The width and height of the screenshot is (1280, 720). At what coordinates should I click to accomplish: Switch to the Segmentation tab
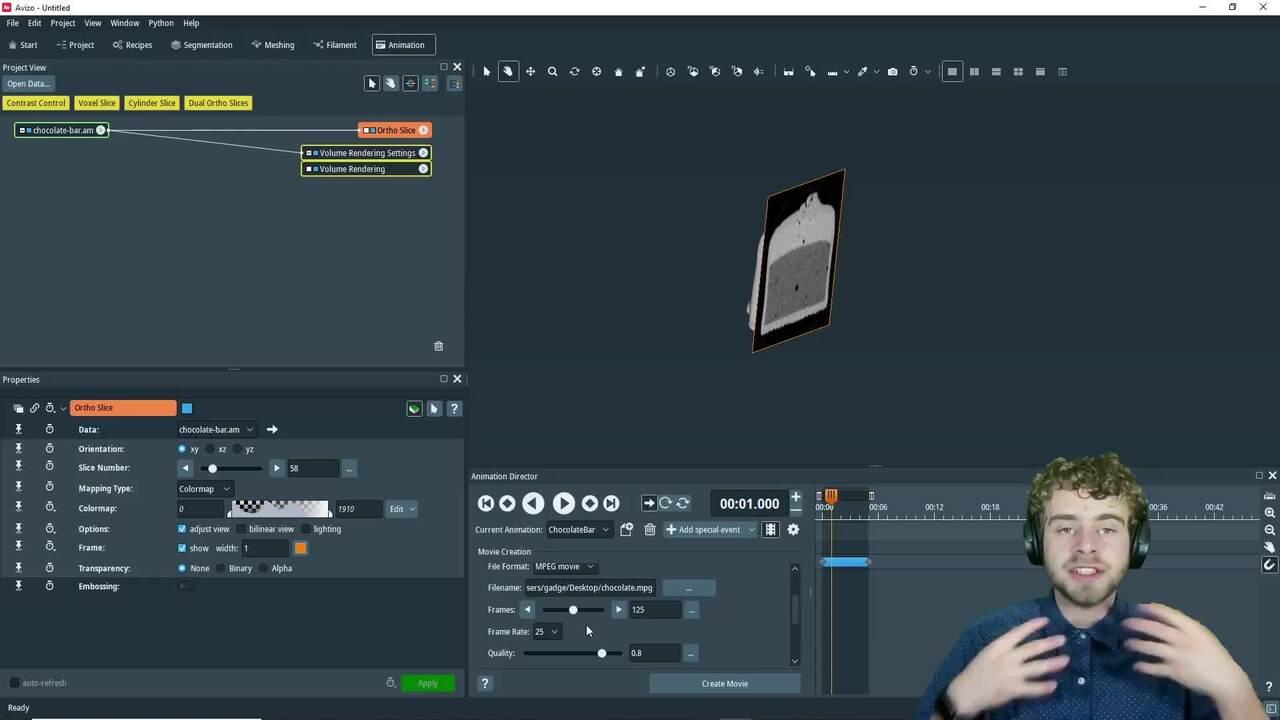coord(201,45)
